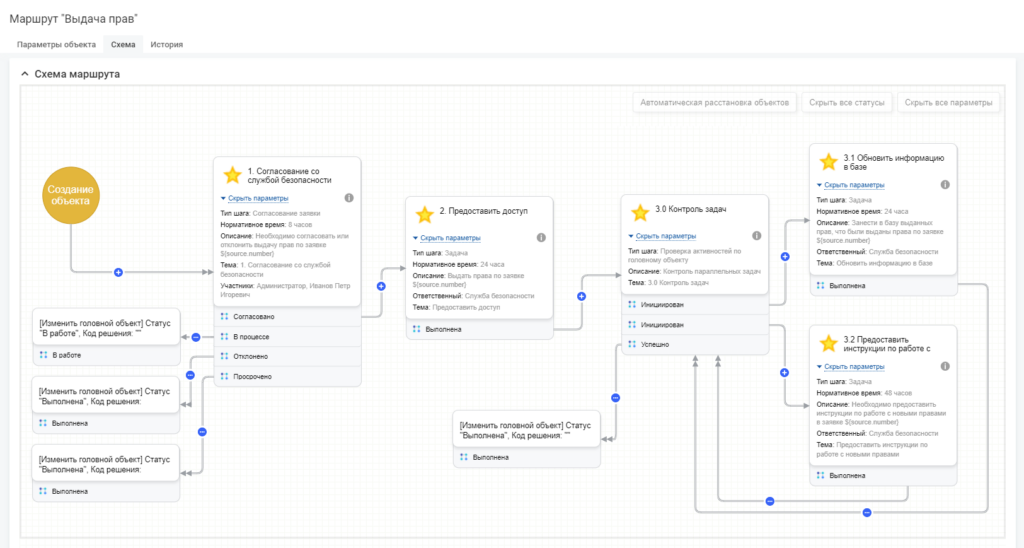1024x548 pixels.
Task: Click the minus connector beside В процессе status
Action: click(196, 337)
